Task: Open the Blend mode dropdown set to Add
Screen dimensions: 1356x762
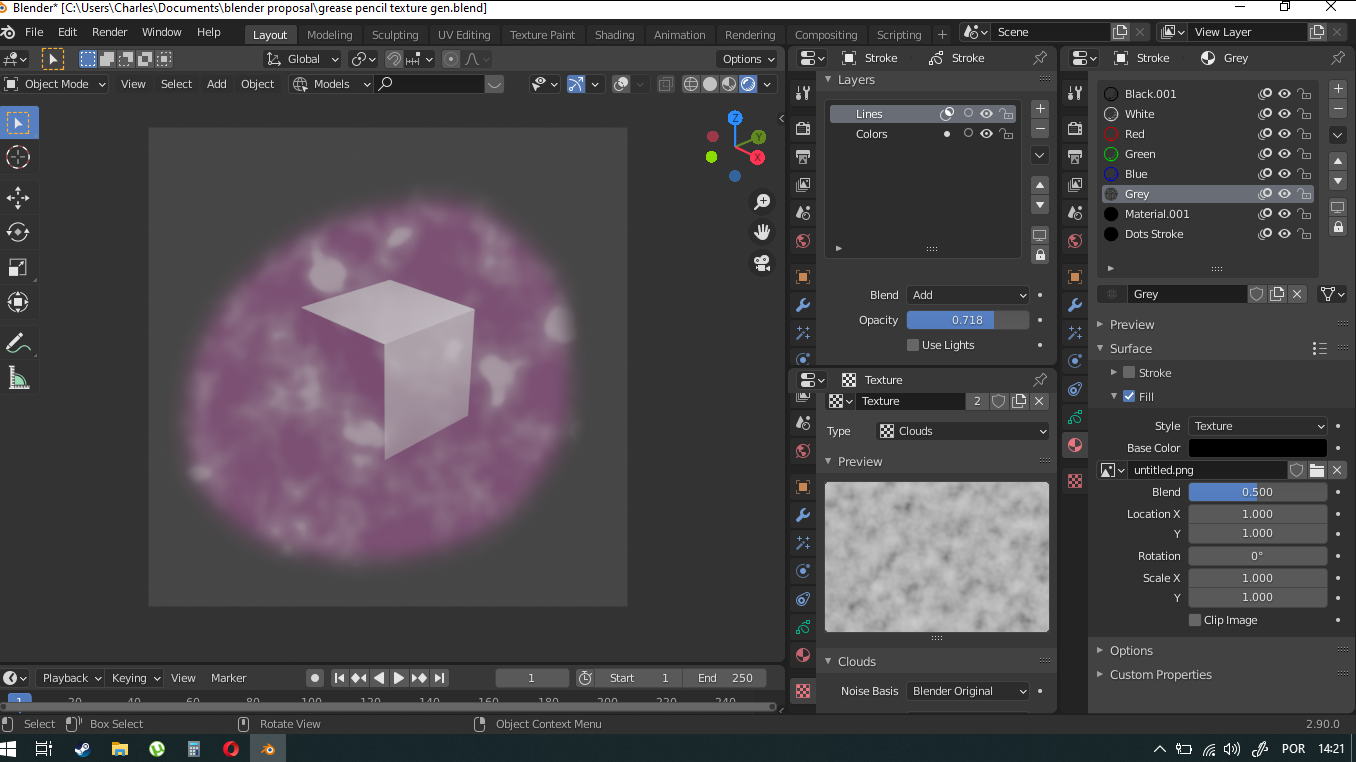Action: coord(968,295)
